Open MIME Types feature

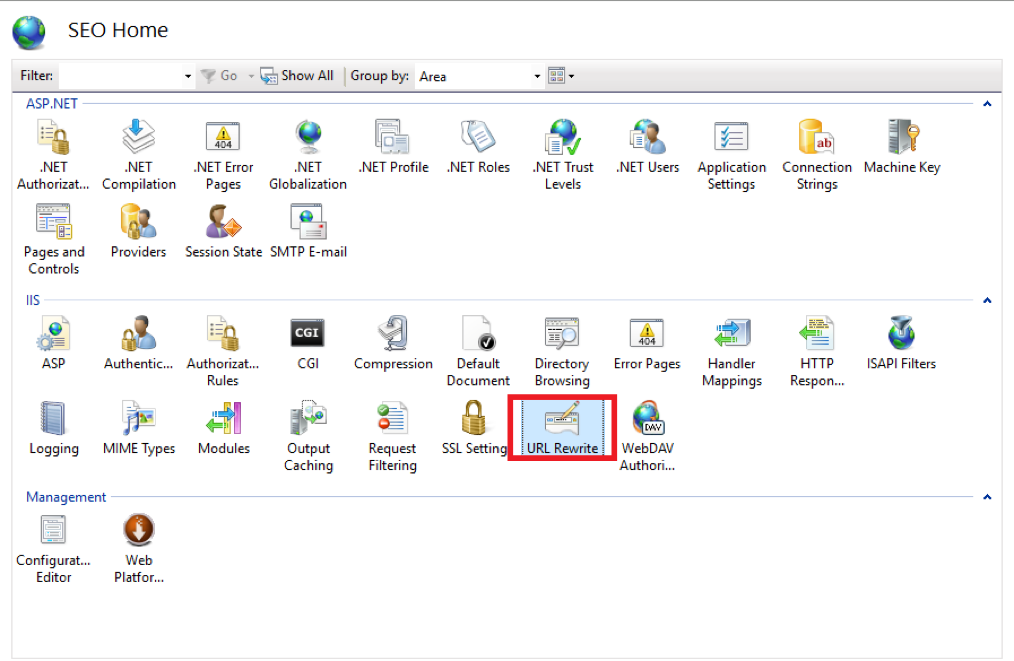[138, 428]
